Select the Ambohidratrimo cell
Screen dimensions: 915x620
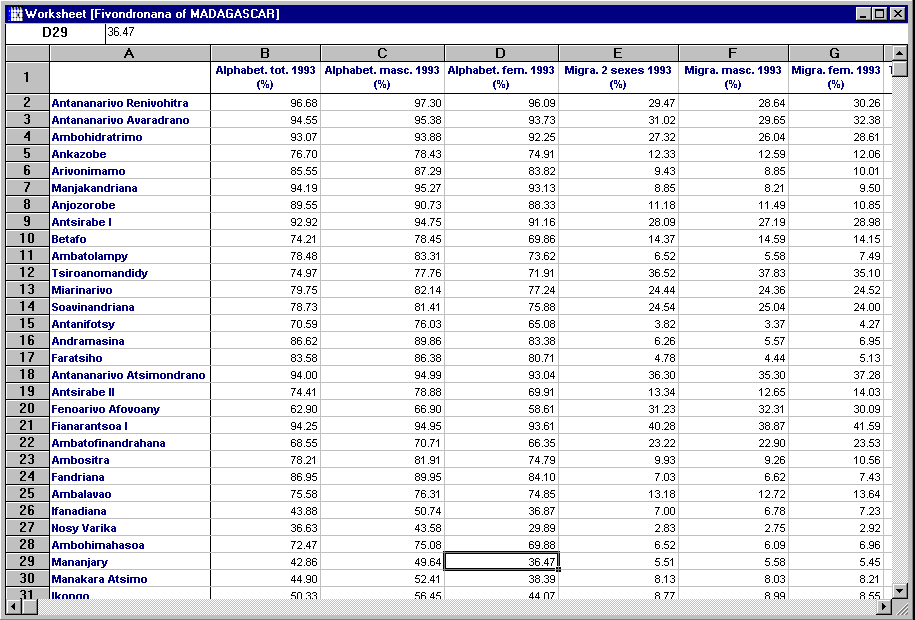(x=130, y=137)
